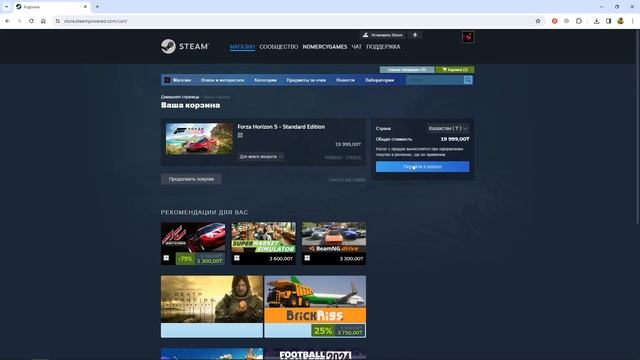Close the Корзина browser tab
Image resolution: width=640 pixels, height=360 pixels.
tap(85, 7)
